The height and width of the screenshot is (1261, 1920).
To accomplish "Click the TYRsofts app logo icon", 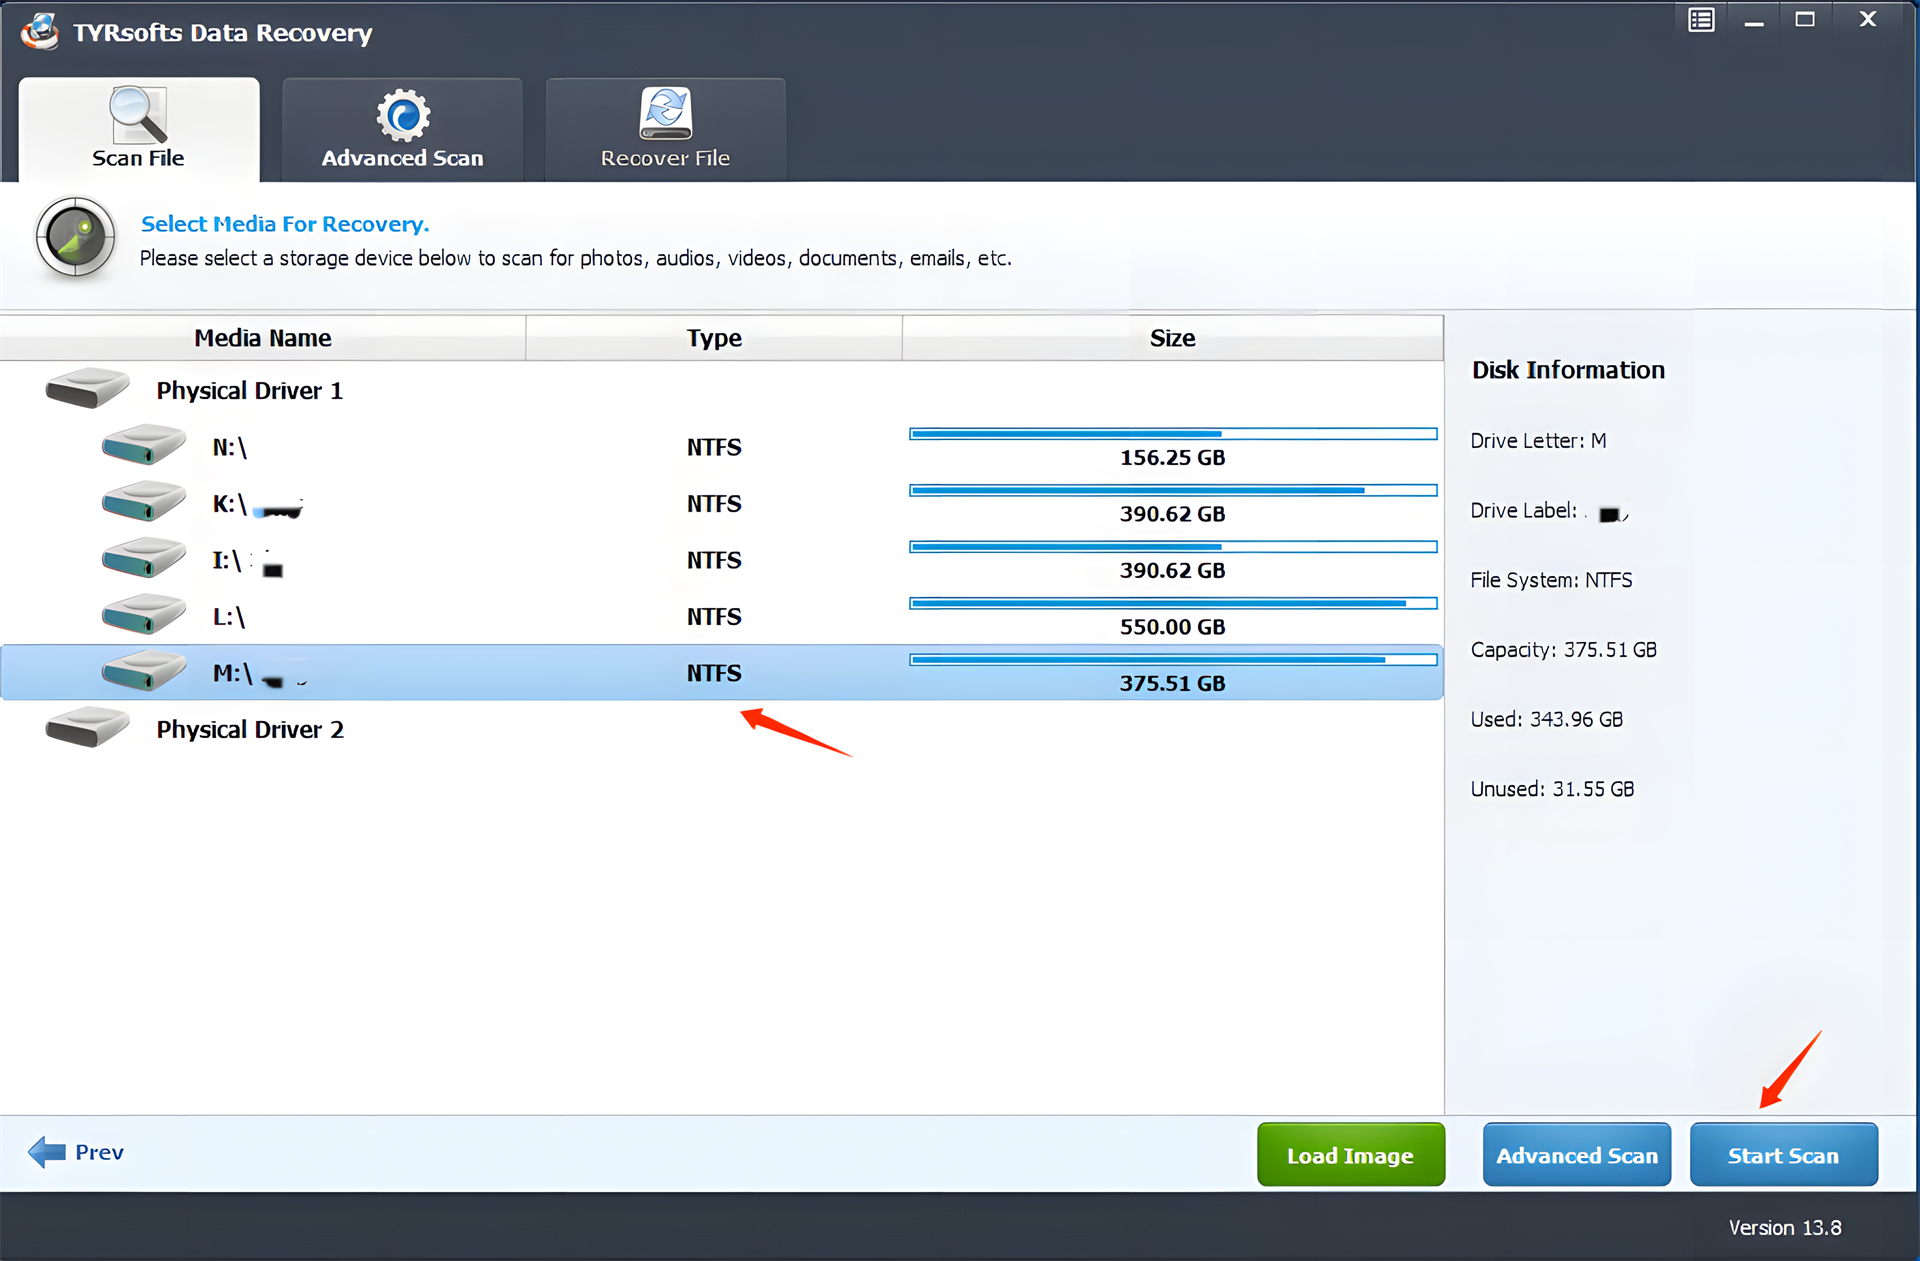I will coord(40,31).
